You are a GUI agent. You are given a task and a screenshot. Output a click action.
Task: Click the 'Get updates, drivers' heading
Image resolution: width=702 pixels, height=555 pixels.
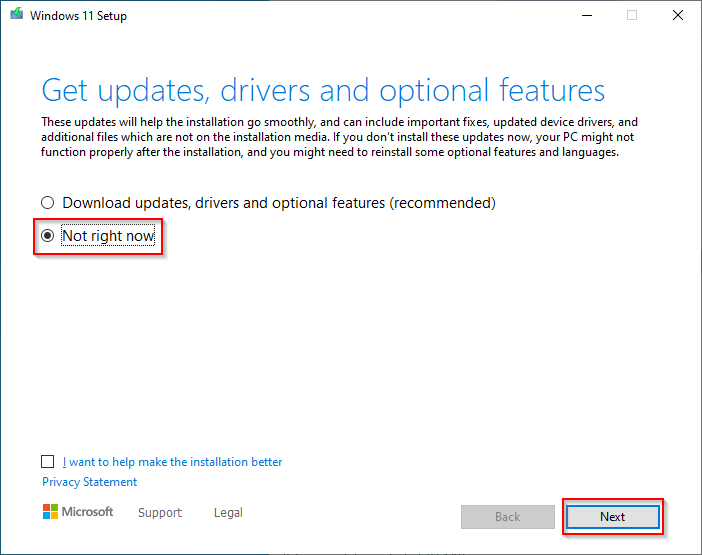[x=323, y=91]
